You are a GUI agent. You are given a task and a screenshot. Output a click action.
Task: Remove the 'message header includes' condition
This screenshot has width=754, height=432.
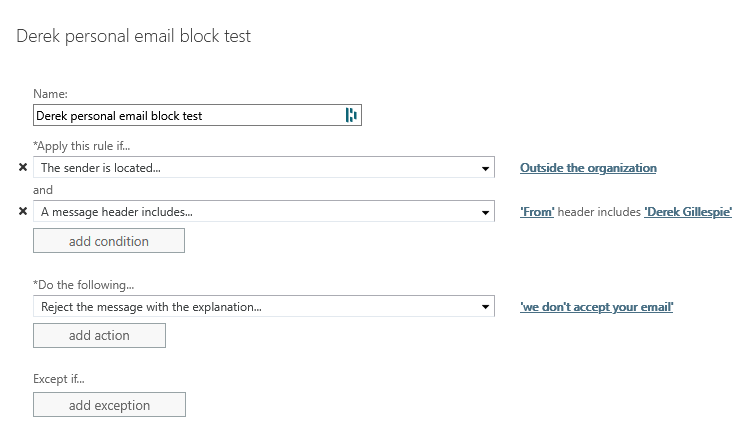[x=23, y=212]
